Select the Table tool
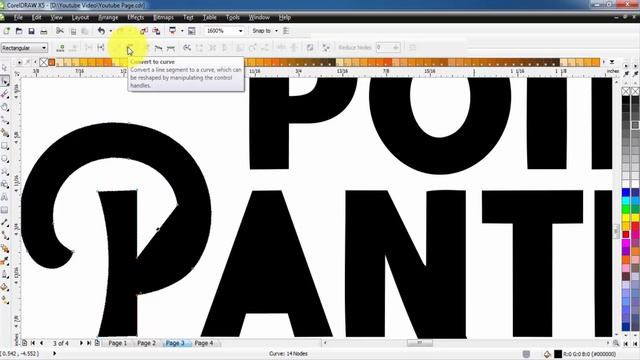 [4, 210]
